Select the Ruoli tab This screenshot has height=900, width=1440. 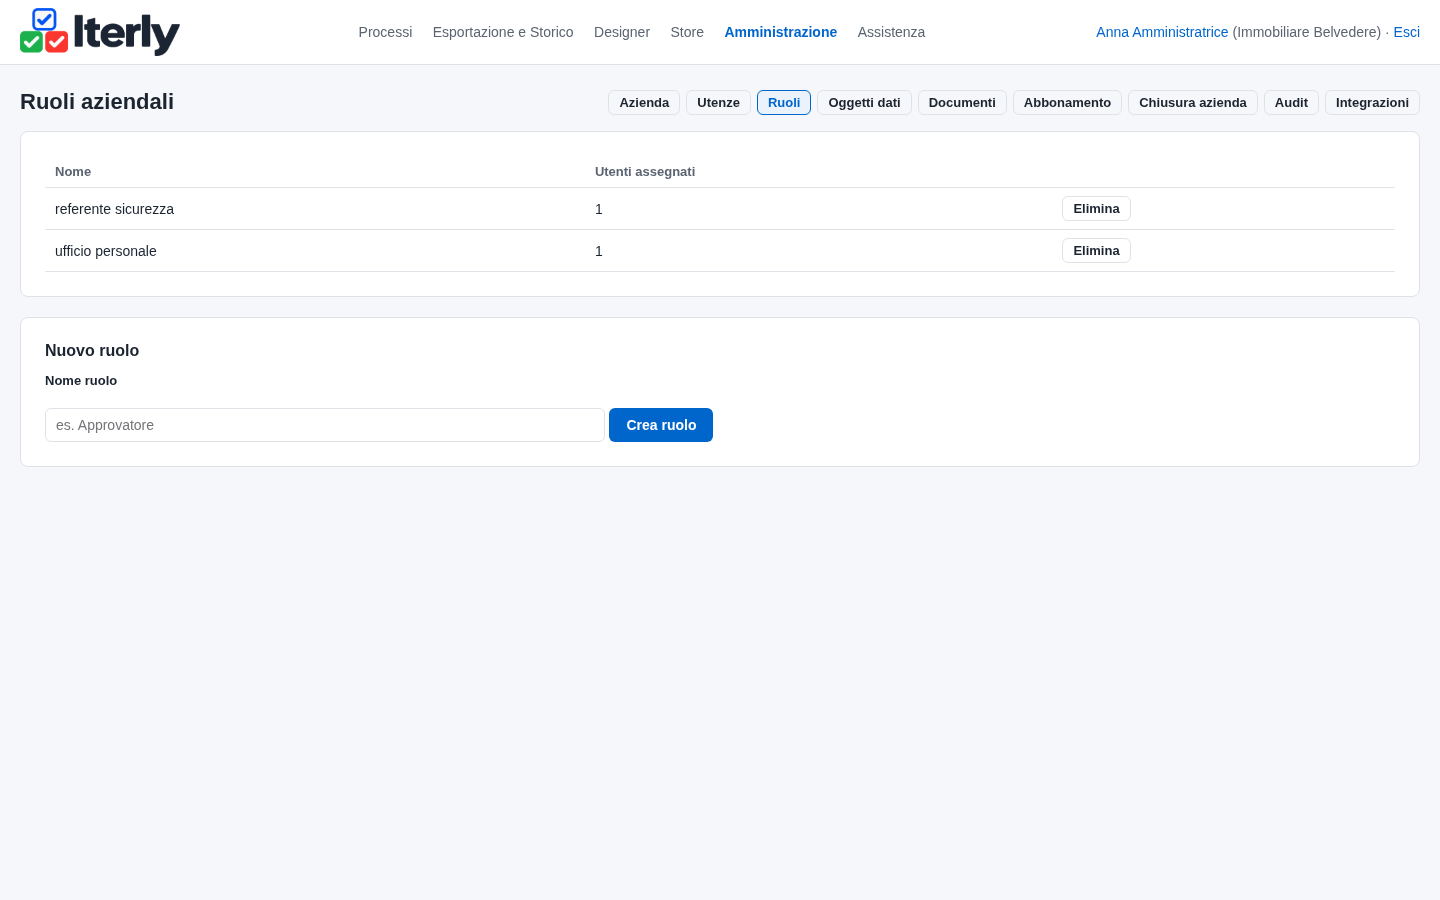[784, 103]
